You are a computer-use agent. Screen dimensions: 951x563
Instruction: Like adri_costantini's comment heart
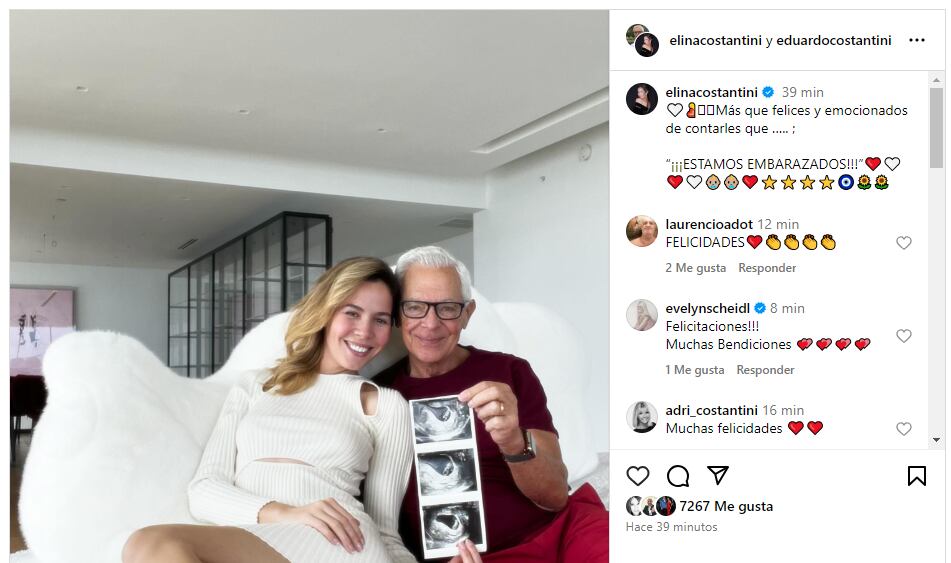904,428
